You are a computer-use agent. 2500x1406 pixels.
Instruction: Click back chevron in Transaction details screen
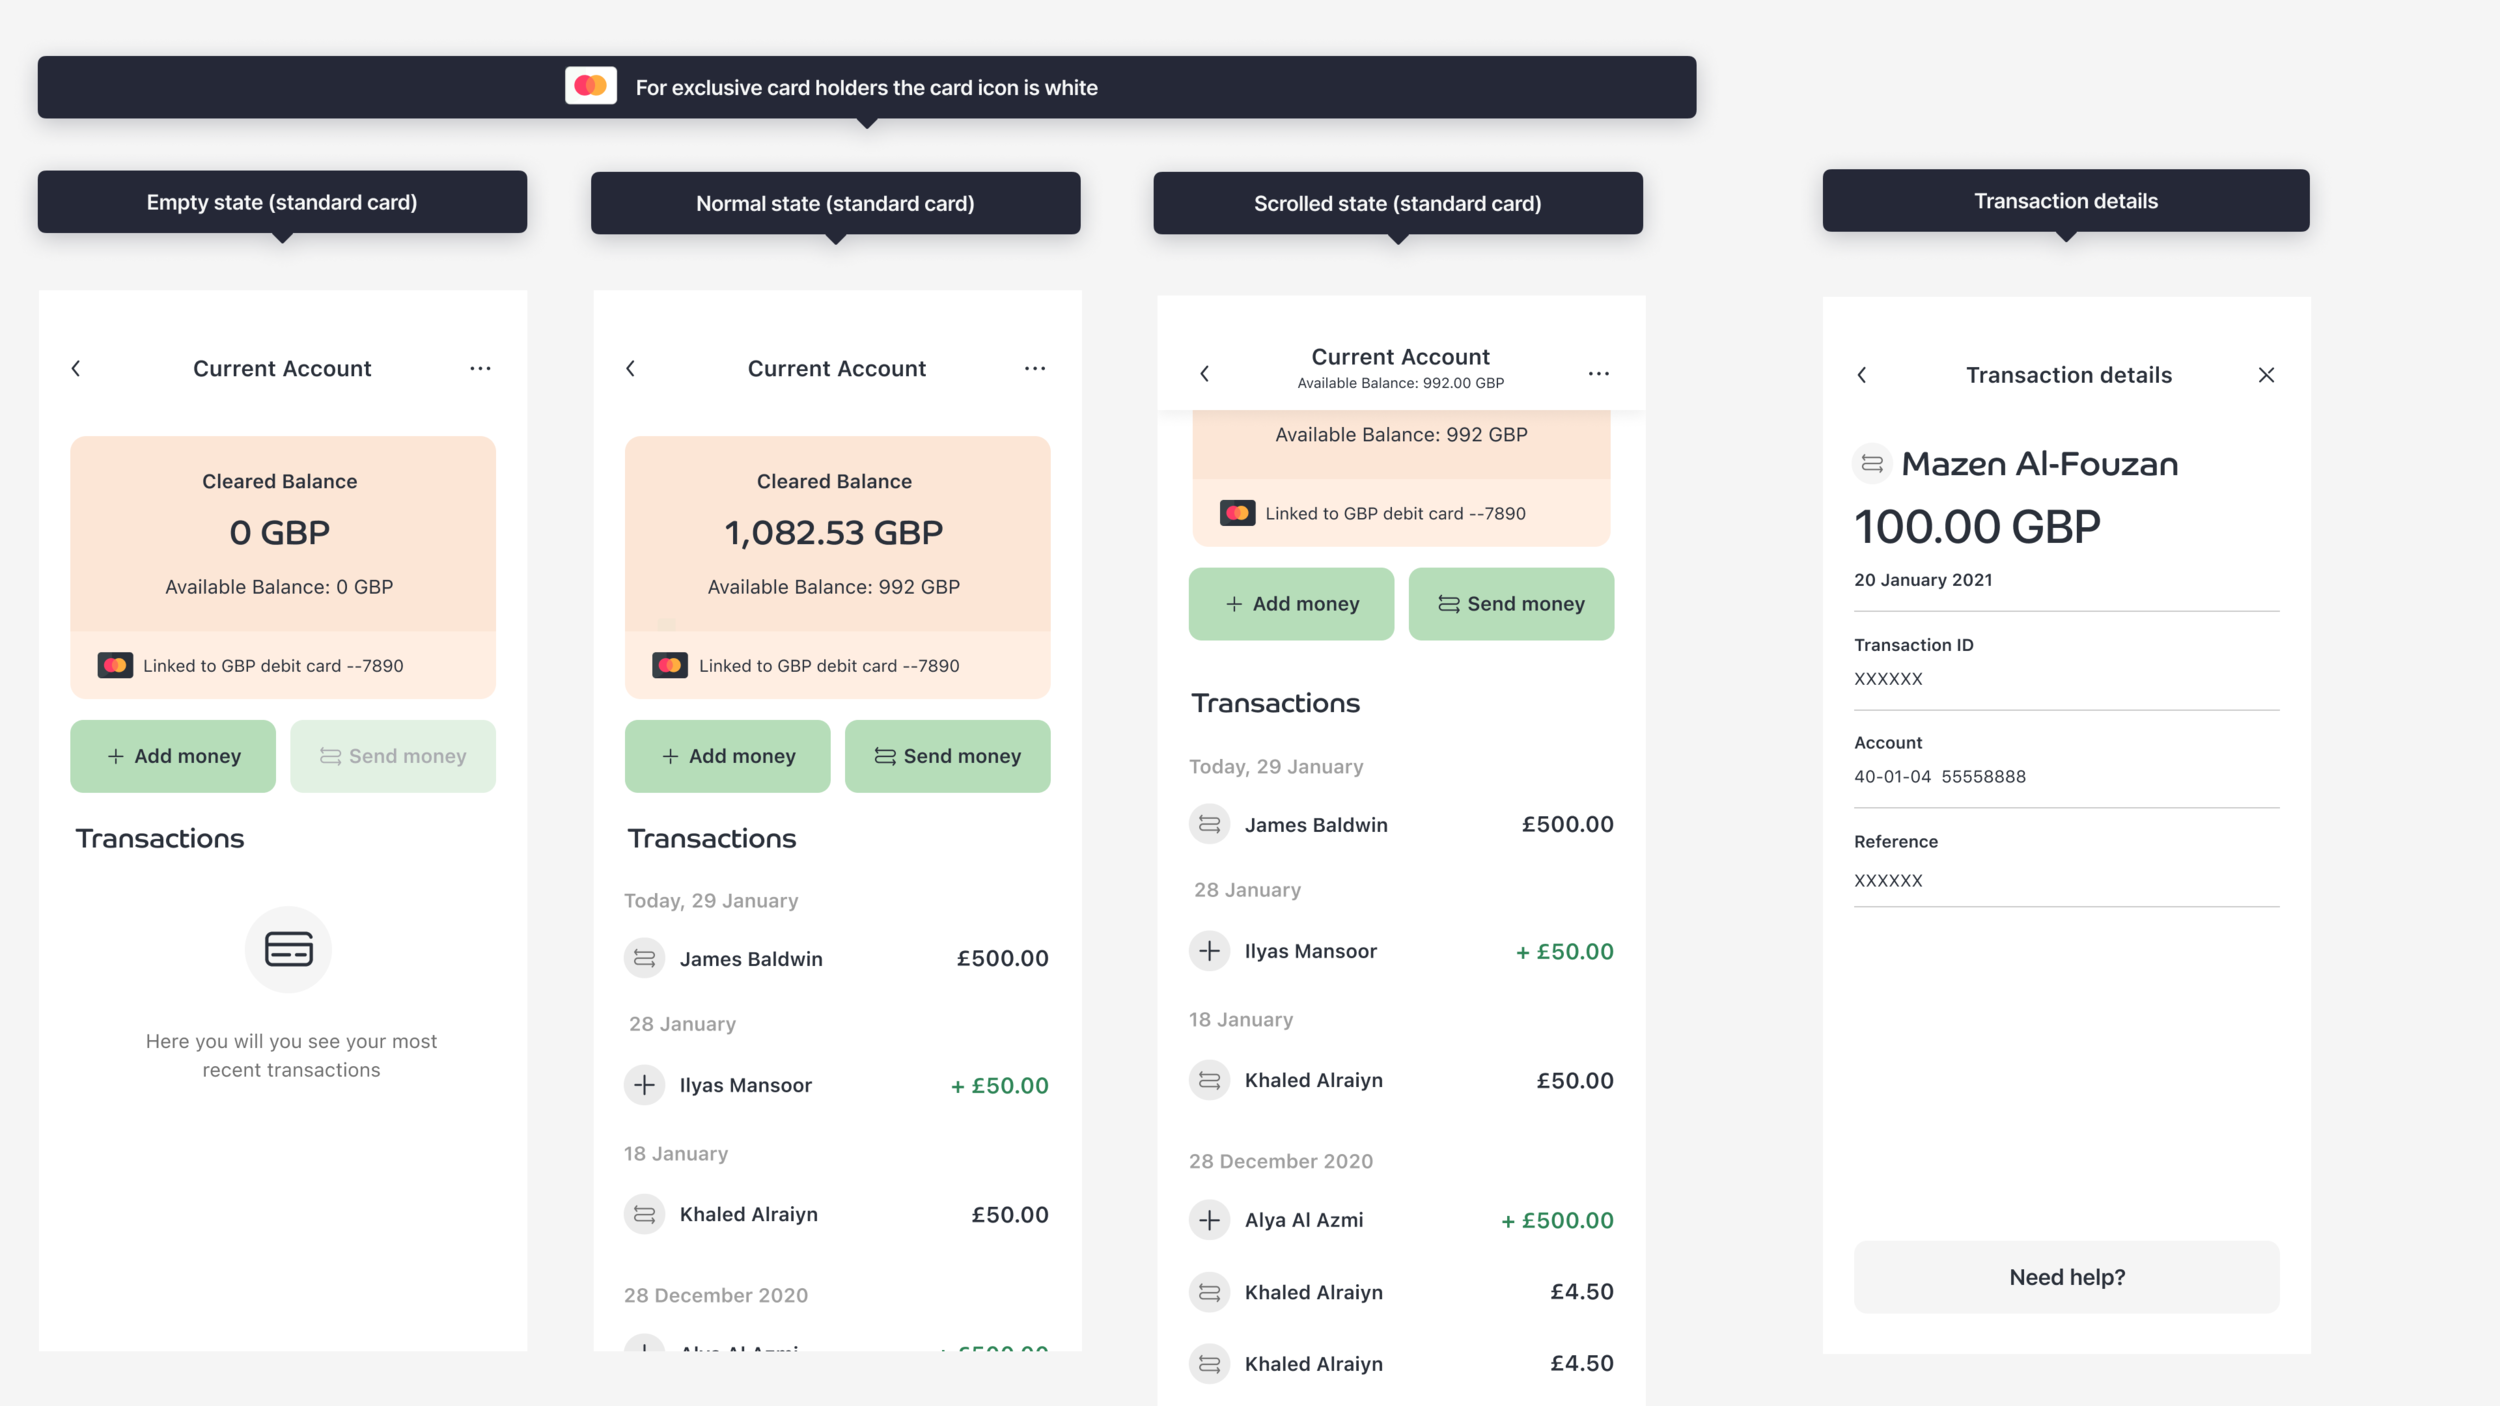(1862, 375)
